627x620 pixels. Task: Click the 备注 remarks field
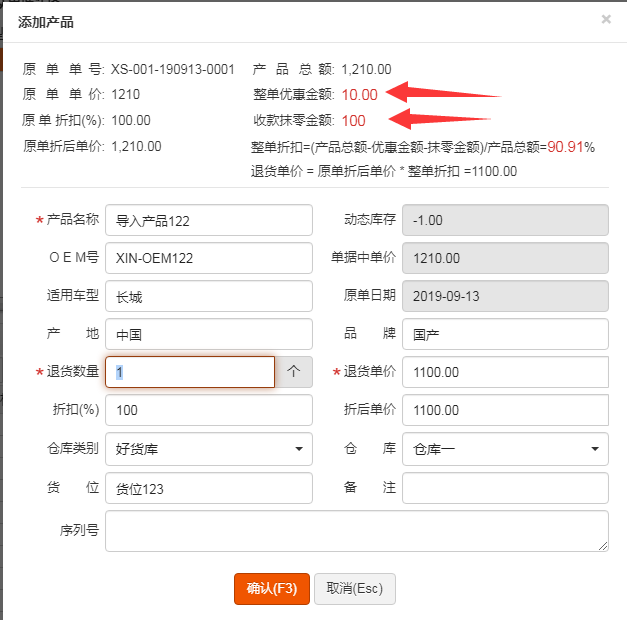[x=505, y=488]
